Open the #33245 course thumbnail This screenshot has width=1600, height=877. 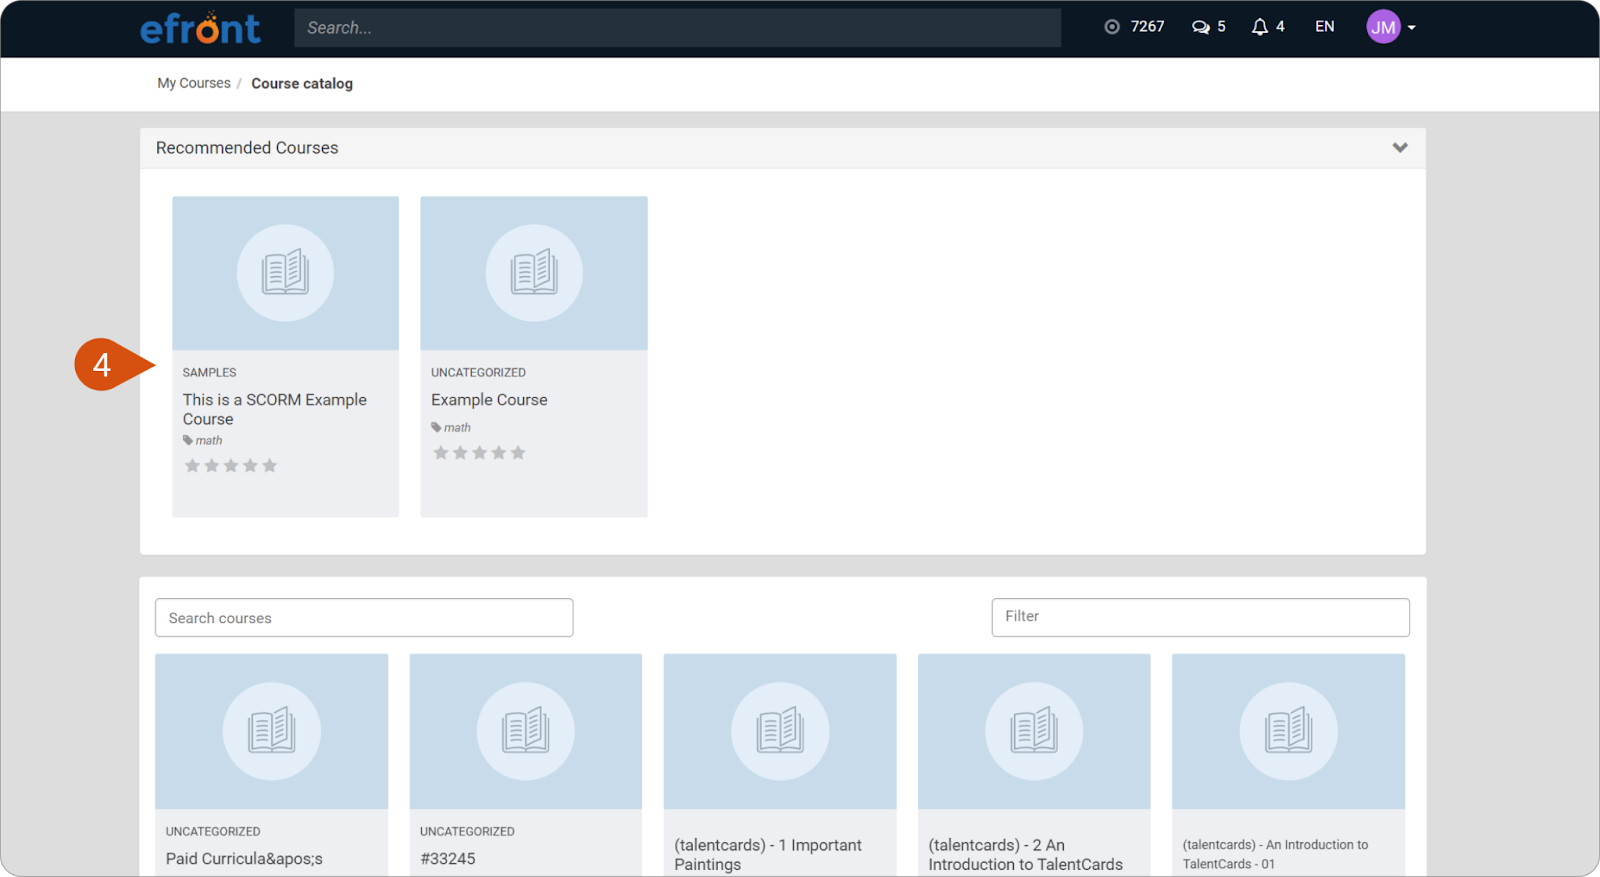click(x=526, y=731)
